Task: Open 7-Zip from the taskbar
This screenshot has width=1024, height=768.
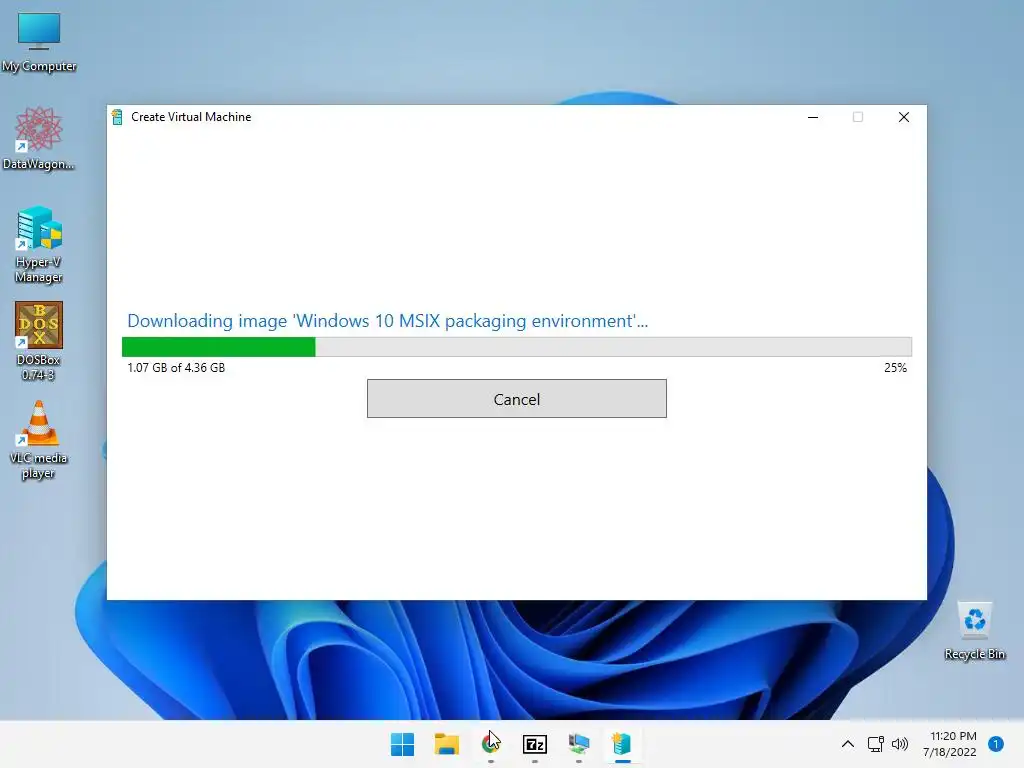Action: pyautogui.click(x=535, y=744)
